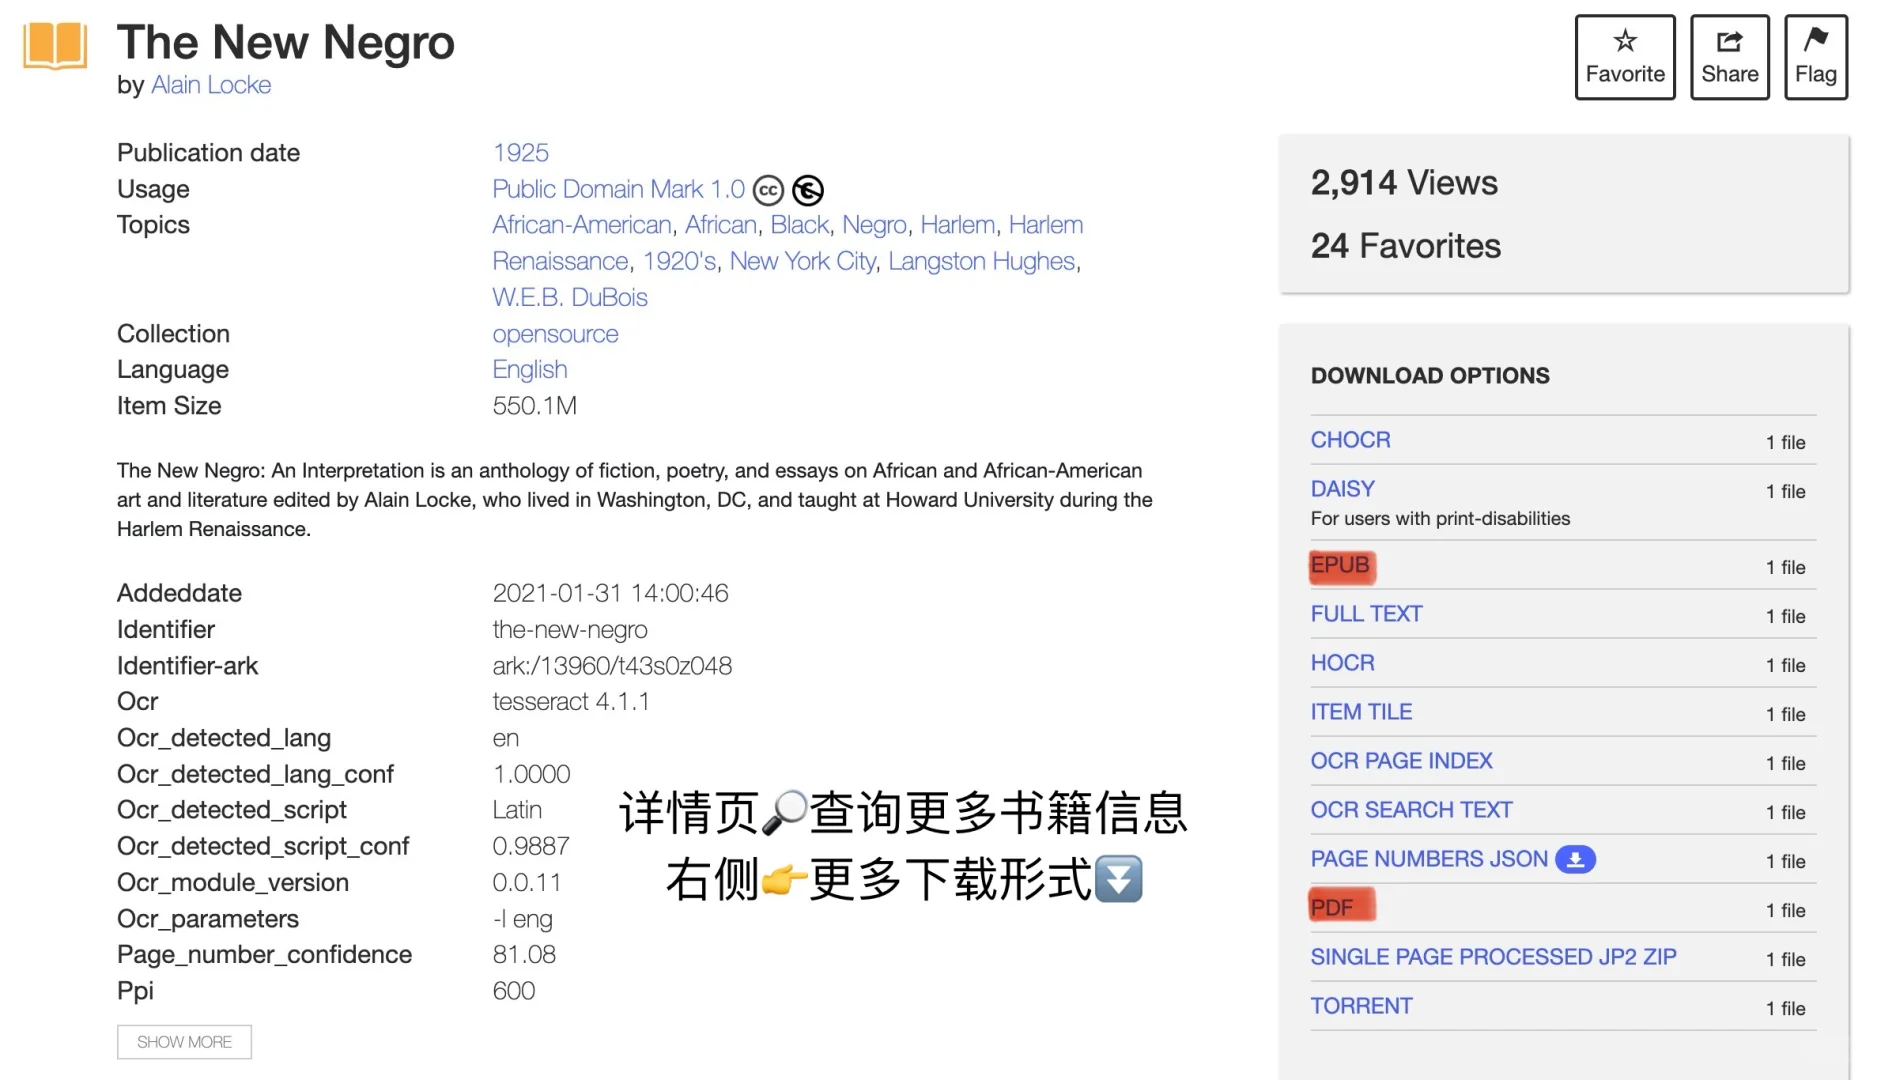Select the Black topic link
This screenshot has width=1877, height=1080.
click(x=800, y=225)
